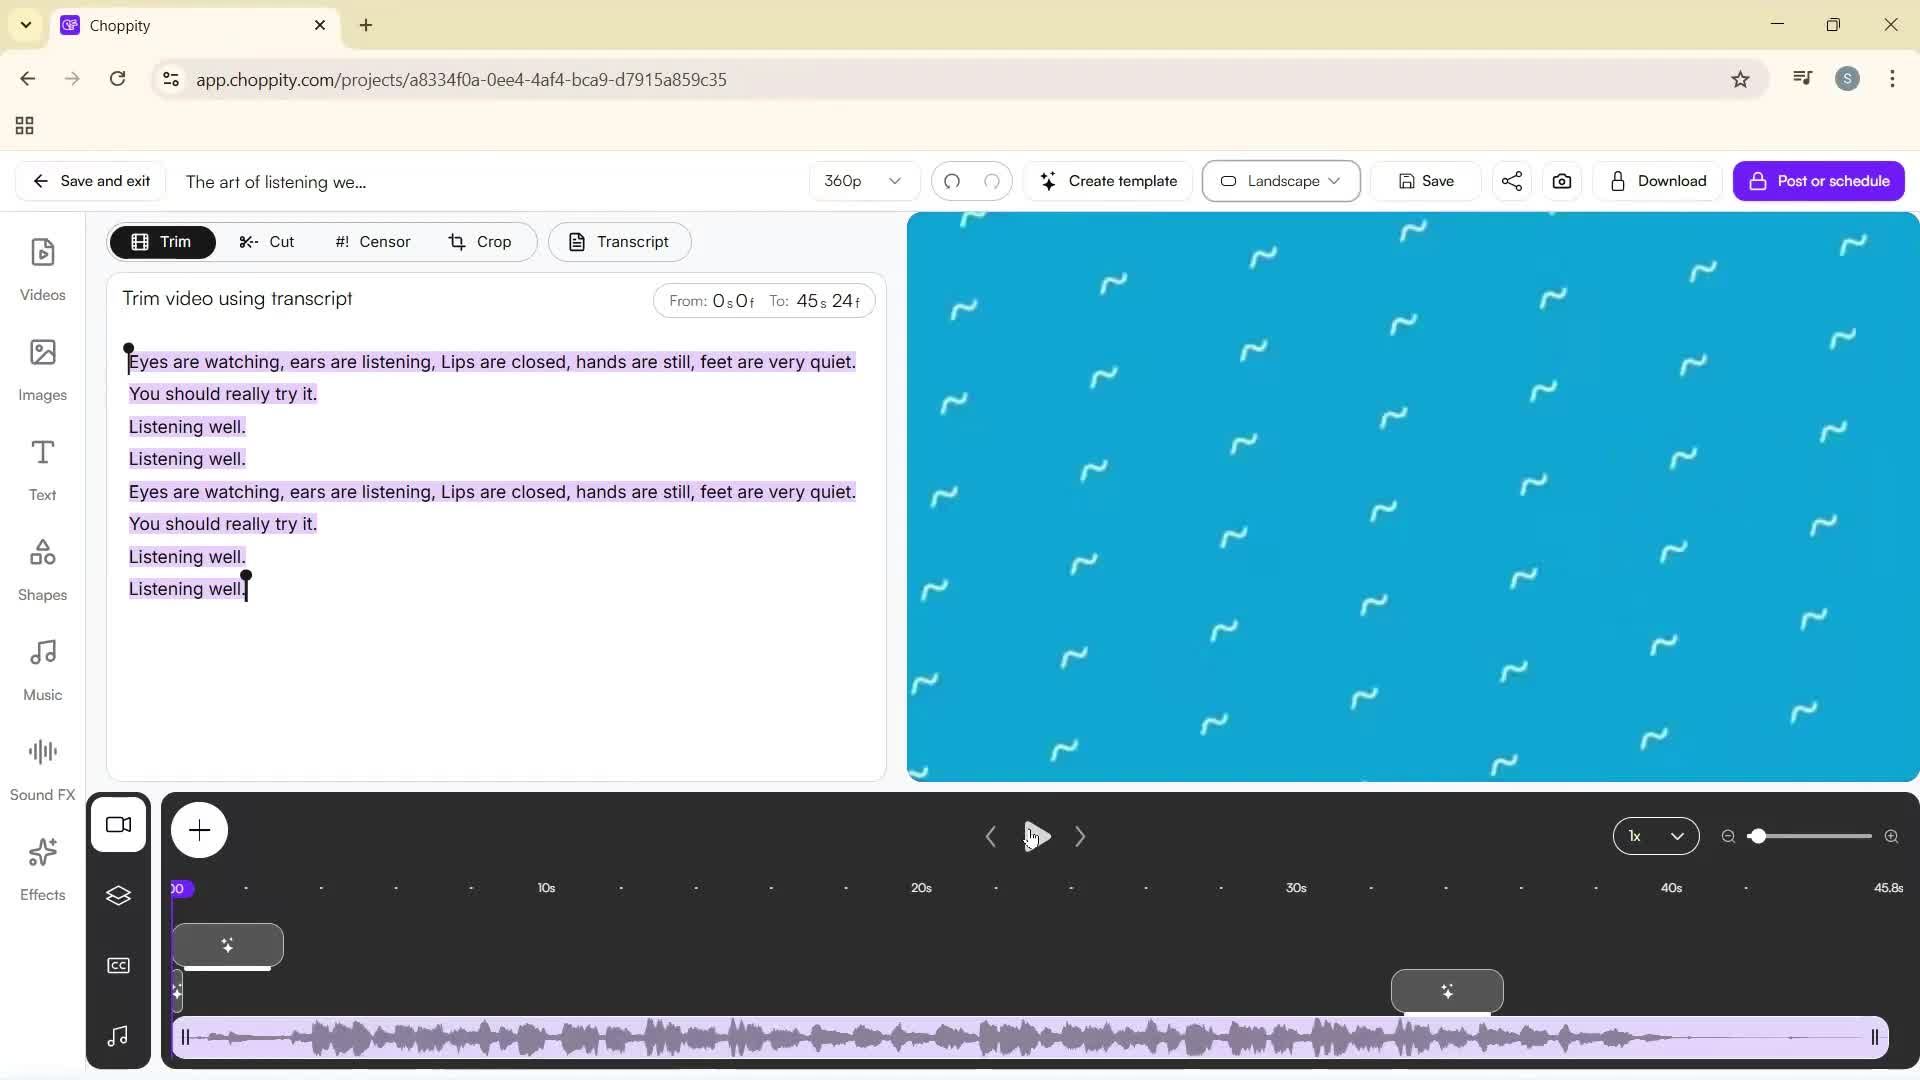Open the Effects panel

pyautogui.click(x=42, y=868)
